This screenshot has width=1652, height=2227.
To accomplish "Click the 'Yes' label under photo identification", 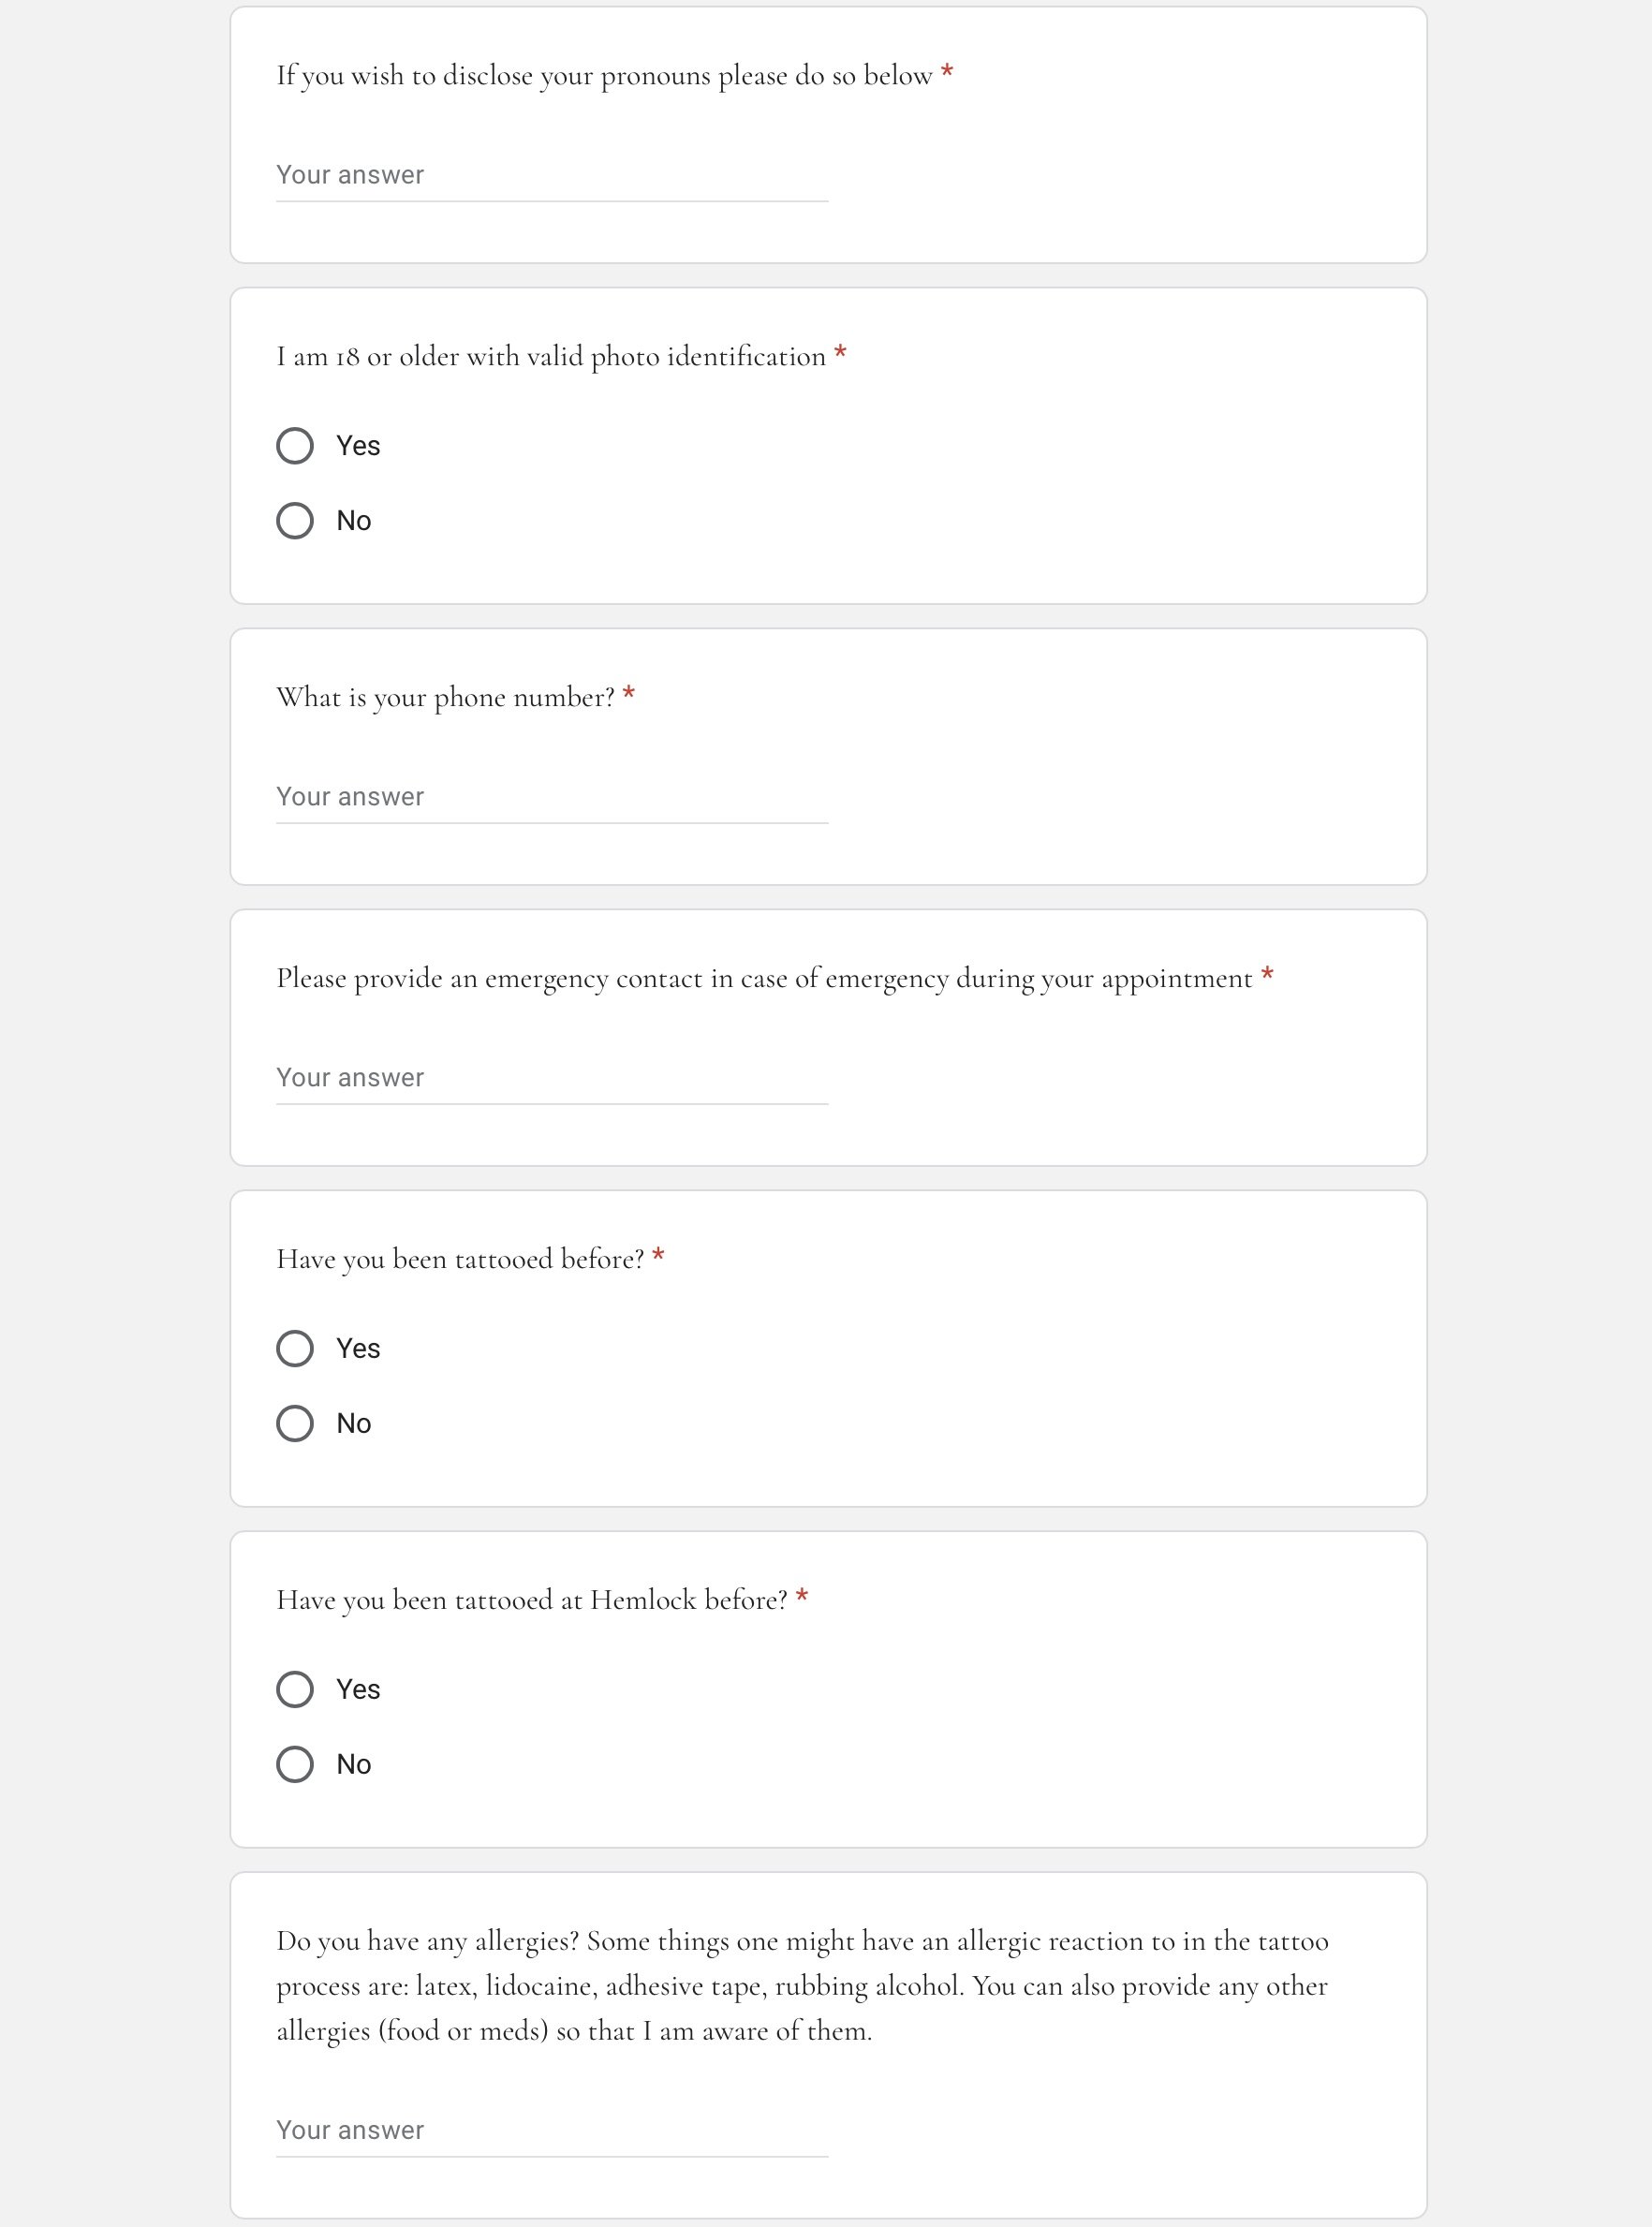I will pyautogui.click(x=358, y=446).
